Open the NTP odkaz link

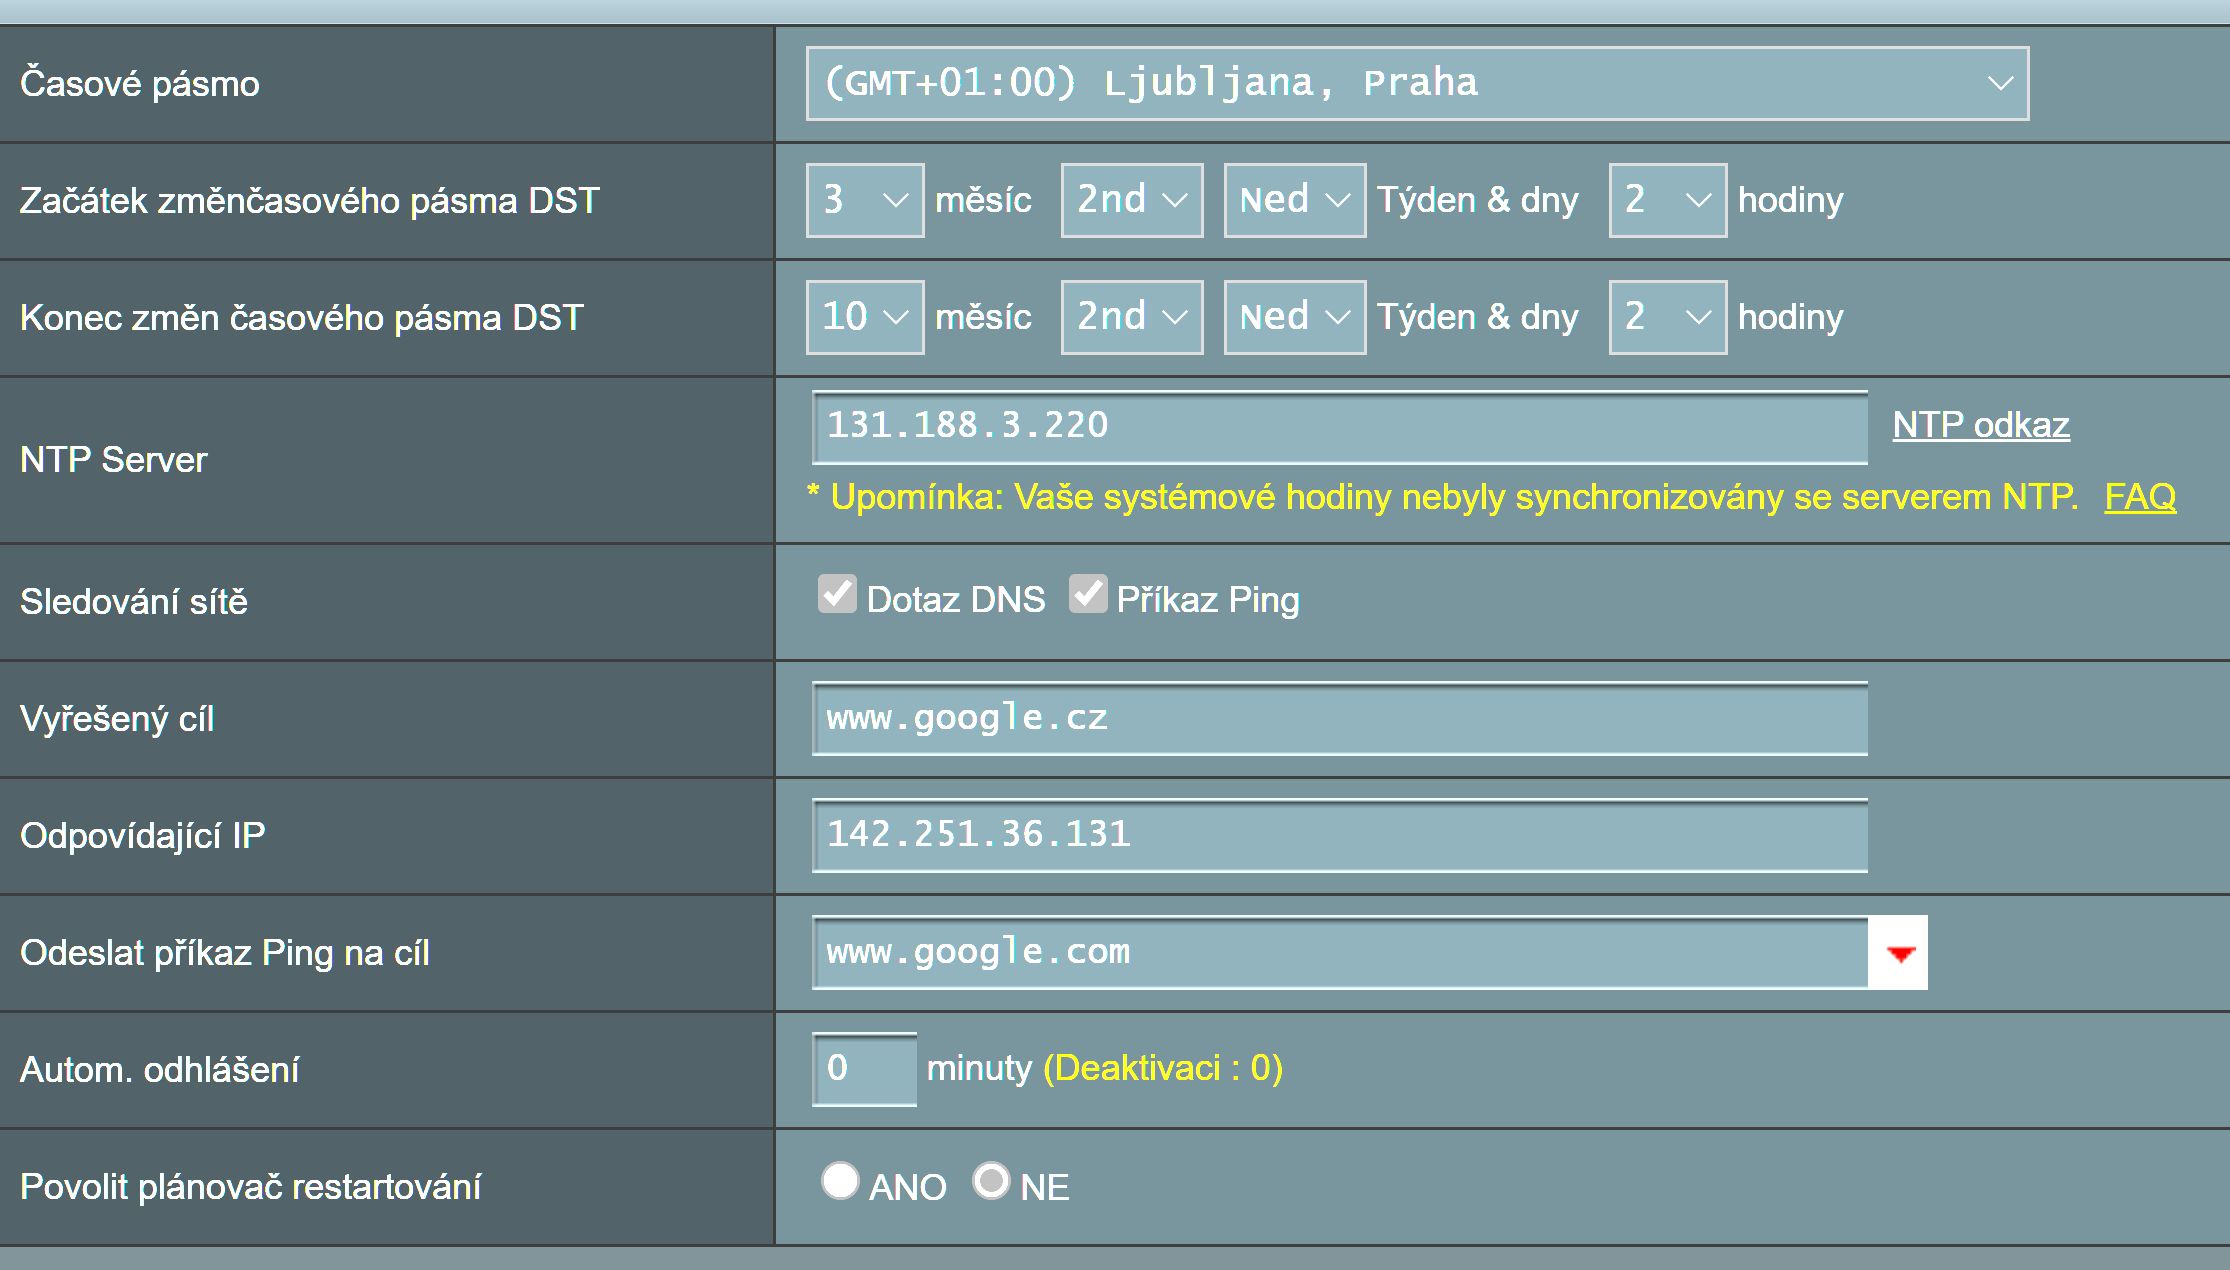[1980, 426]
